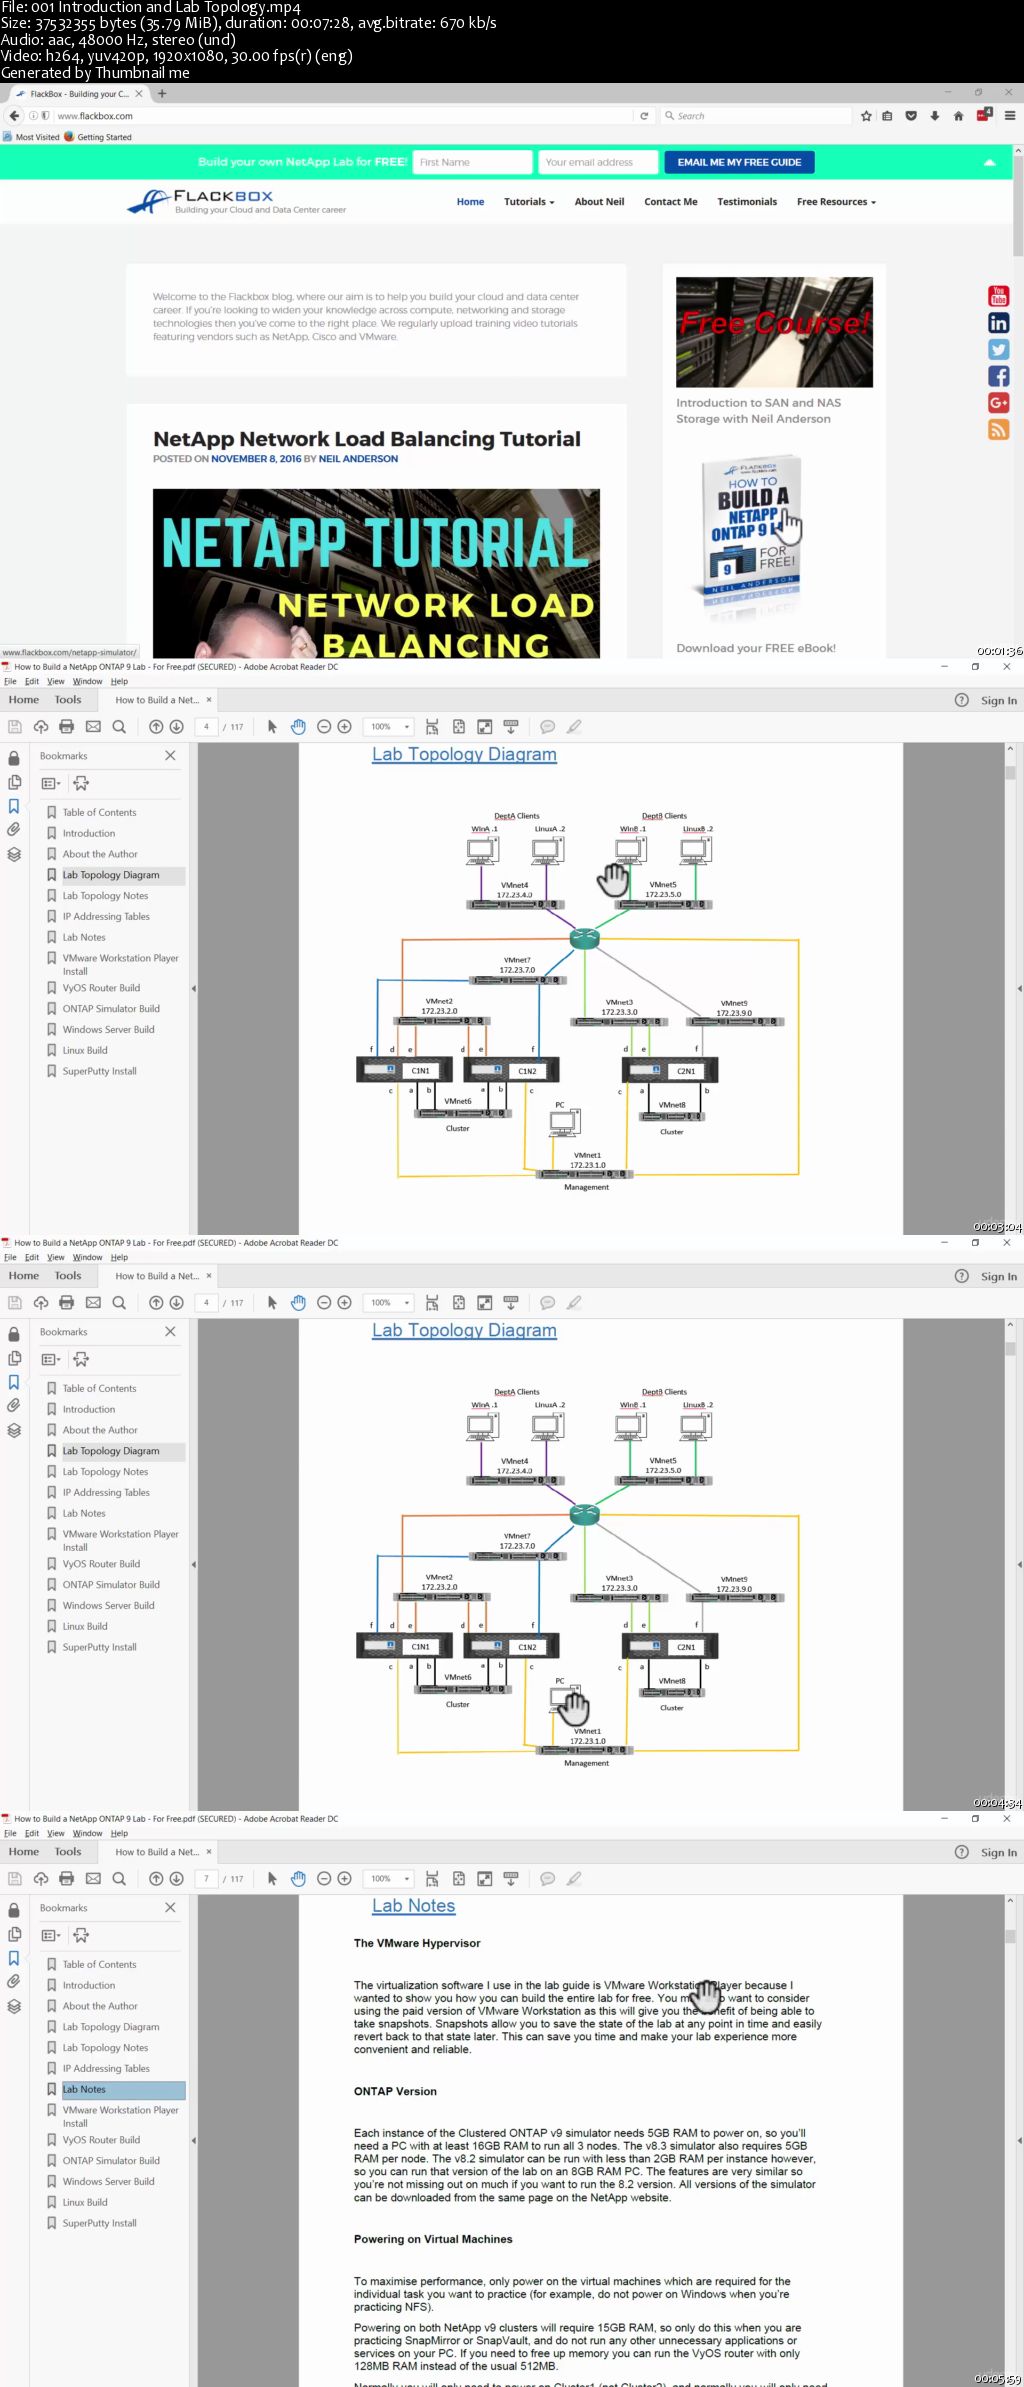This screenshot has width=1024, height=2387.
Task: Open Flackbox RSS feed icon
Action: click(999, 430)
